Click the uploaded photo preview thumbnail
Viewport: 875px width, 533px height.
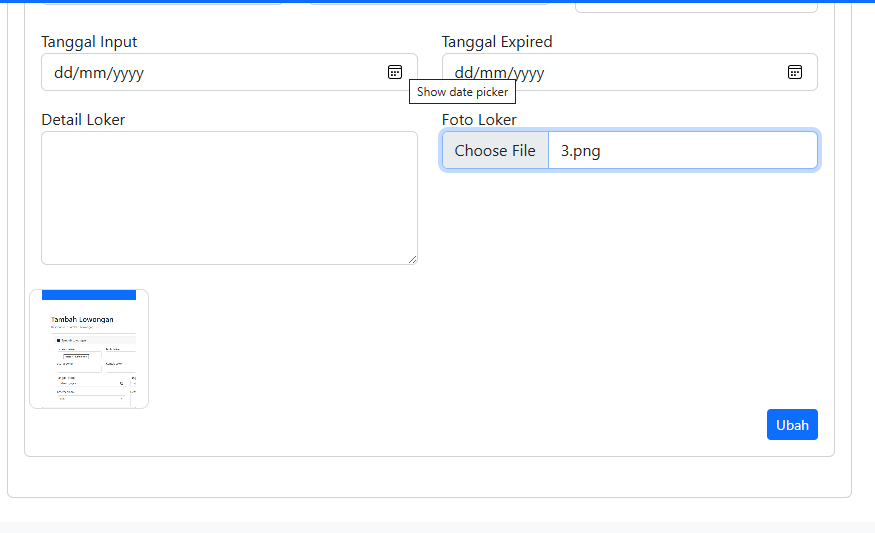click(x=89, y=349)
